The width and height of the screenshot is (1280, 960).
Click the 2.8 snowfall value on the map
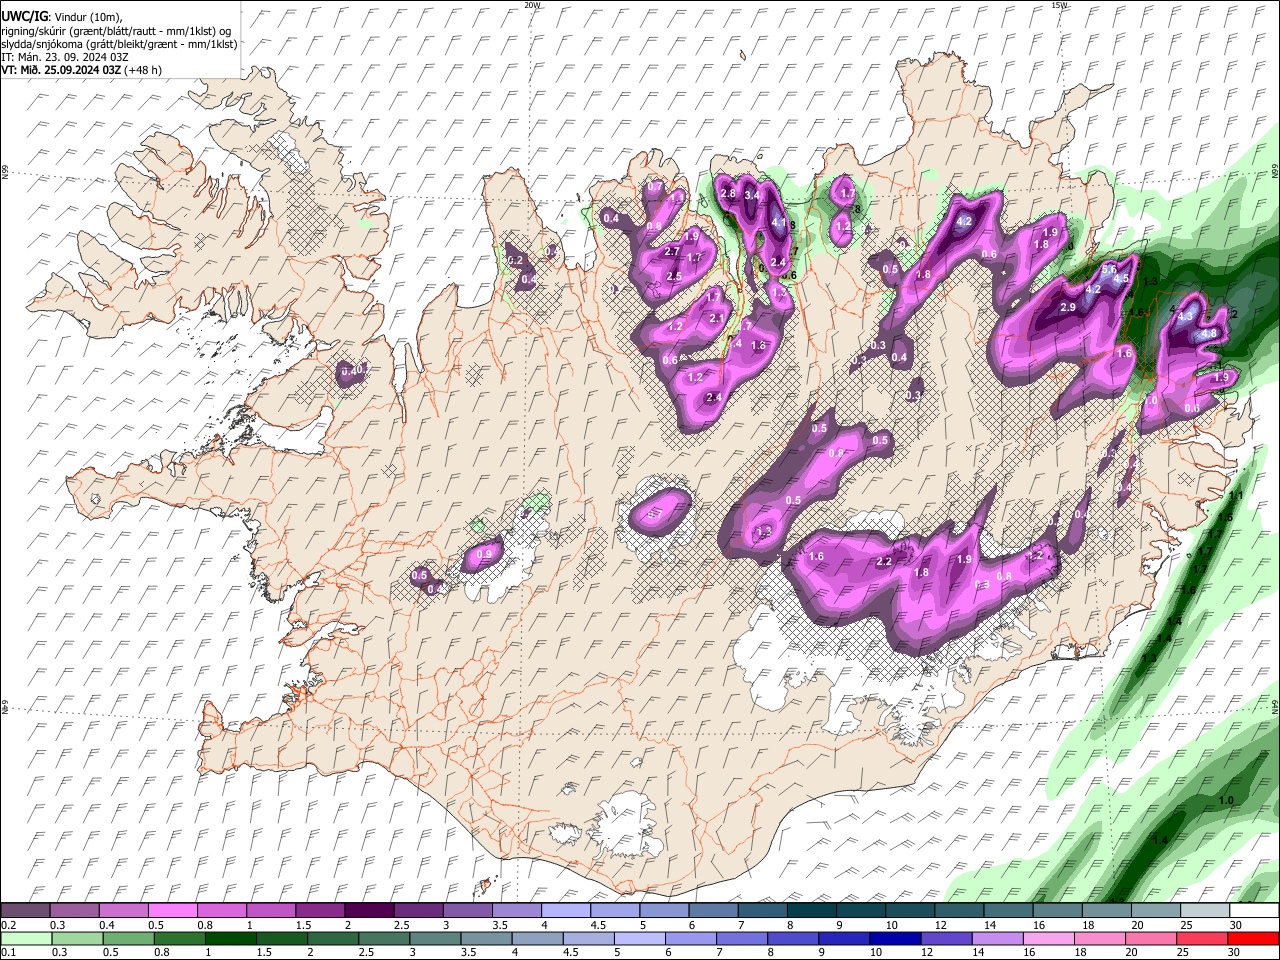tap(728, 193)
